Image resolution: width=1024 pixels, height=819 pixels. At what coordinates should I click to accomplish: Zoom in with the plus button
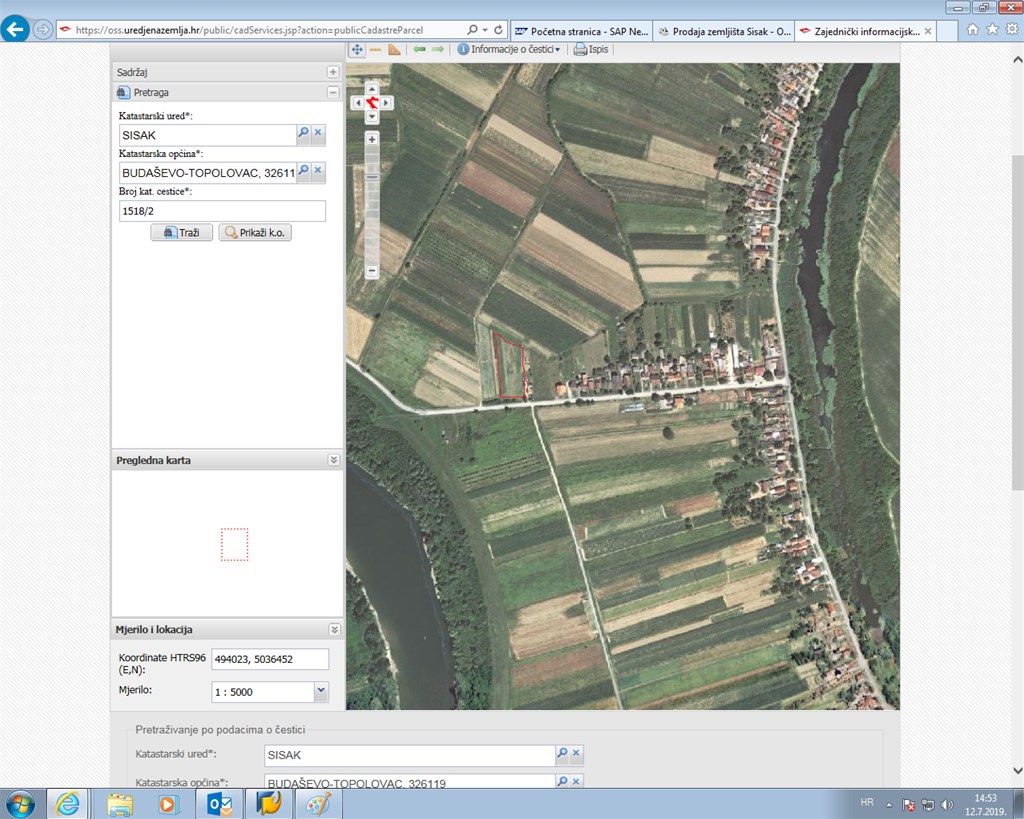(x=372, y=139)
